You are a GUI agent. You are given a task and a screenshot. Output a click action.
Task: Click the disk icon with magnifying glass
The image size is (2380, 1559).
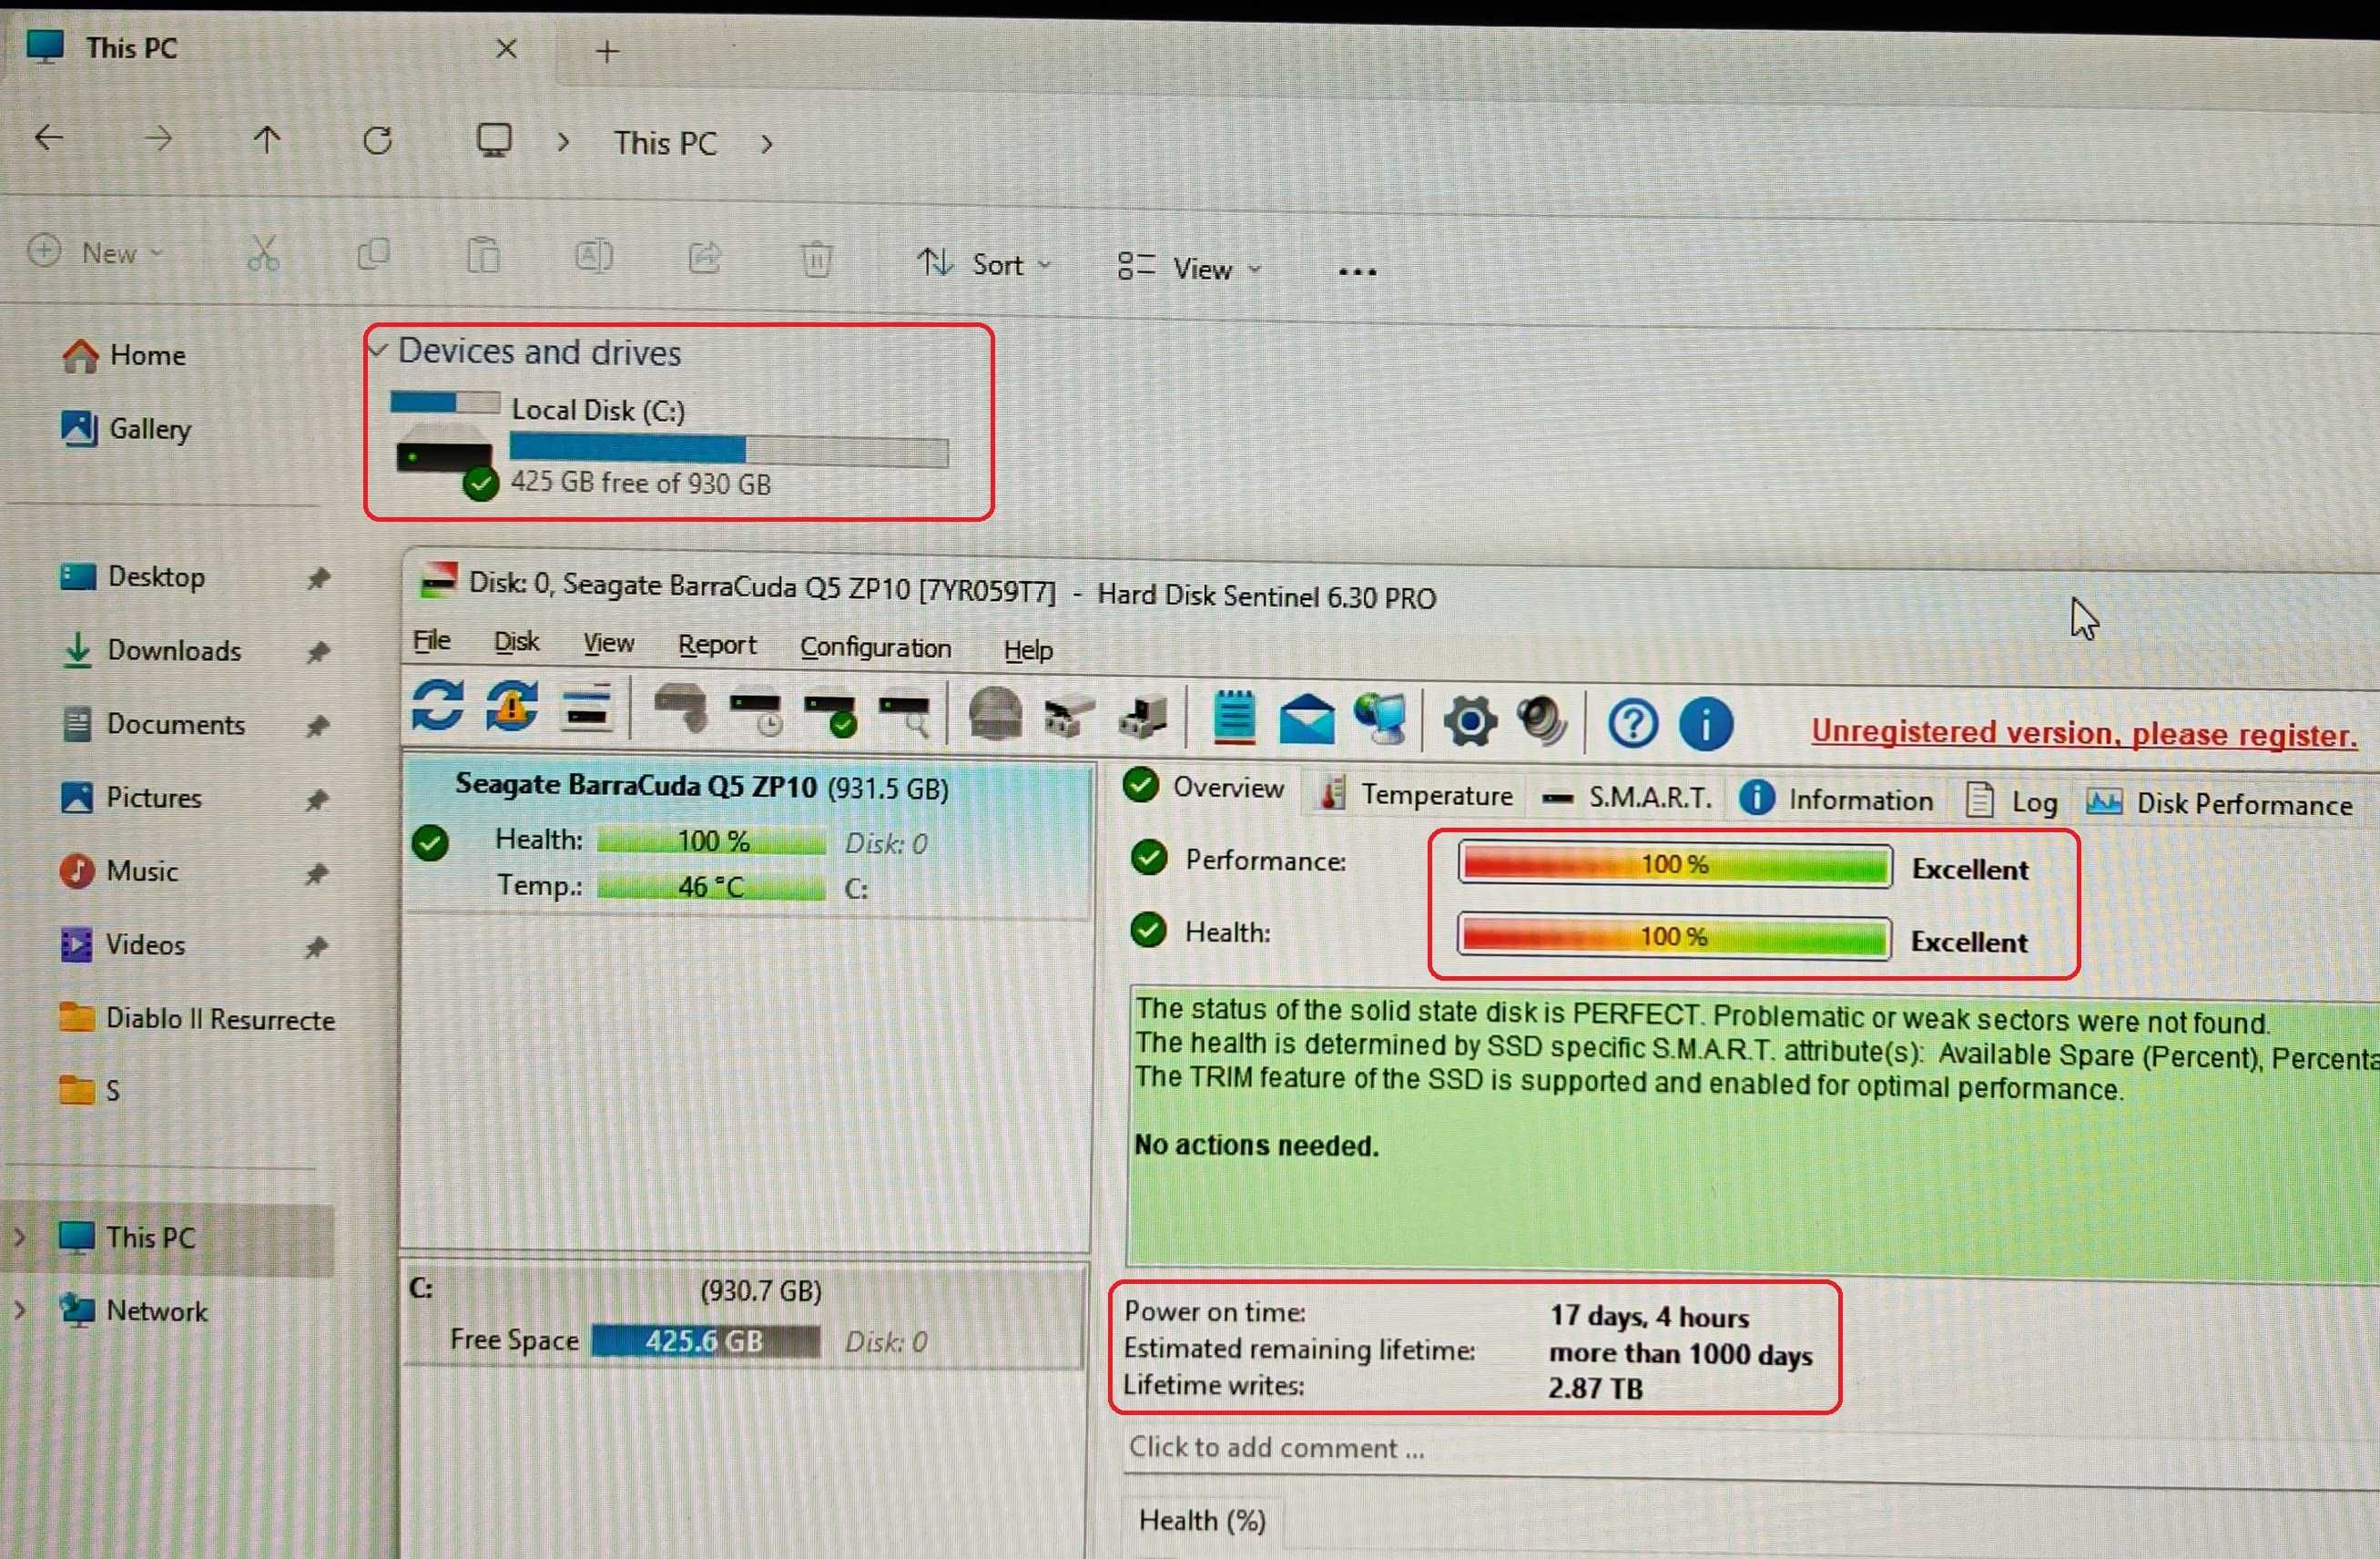click(x=905, y=715)
